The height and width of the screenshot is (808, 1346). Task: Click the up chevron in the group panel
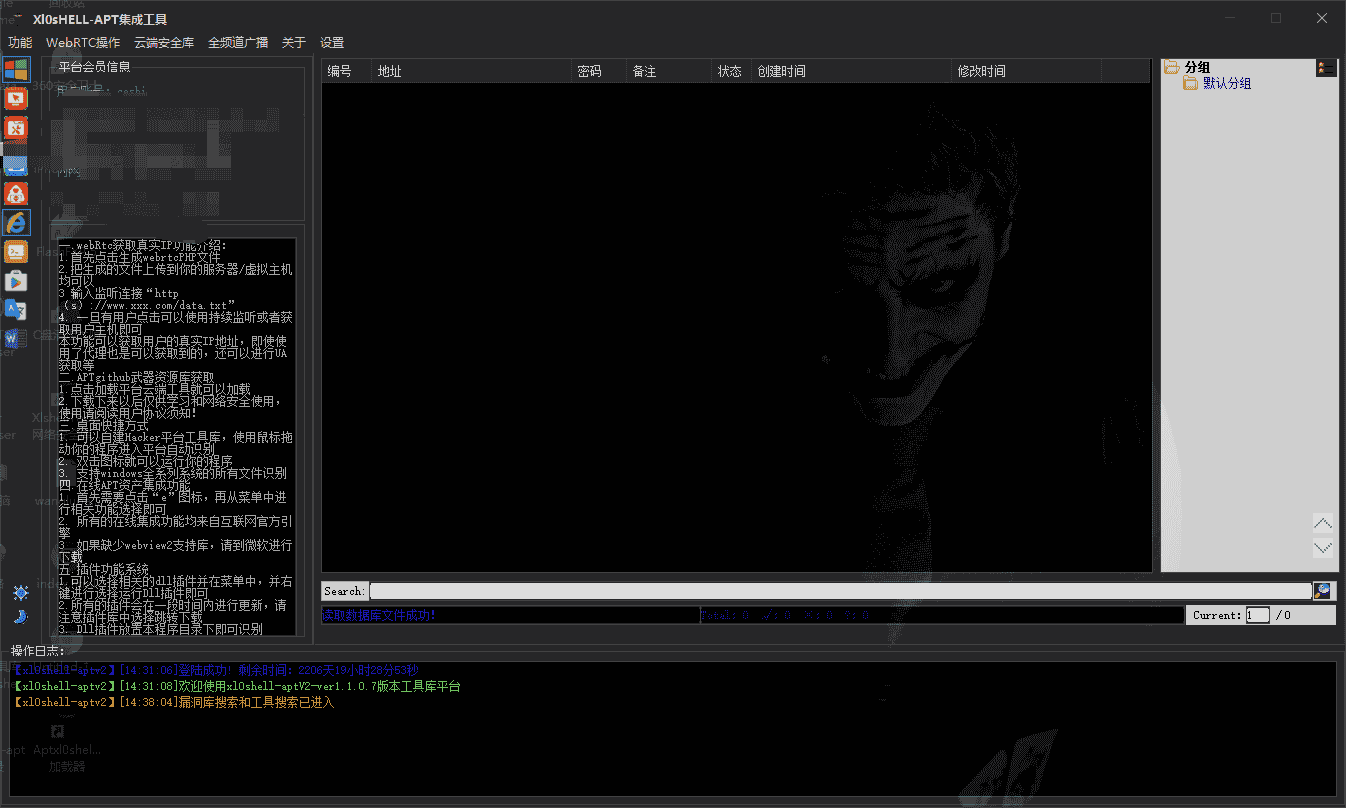coord(1323,523)
